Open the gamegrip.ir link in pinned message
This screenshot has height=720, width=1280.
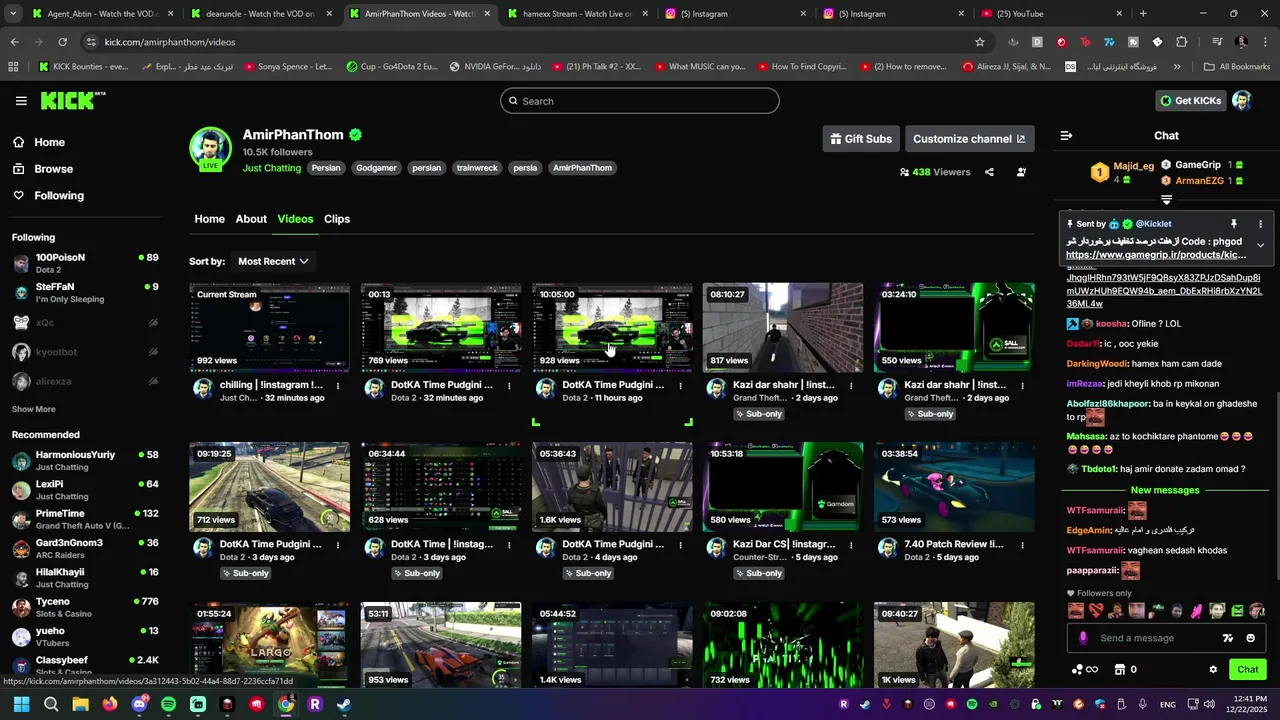[1156, 255]
